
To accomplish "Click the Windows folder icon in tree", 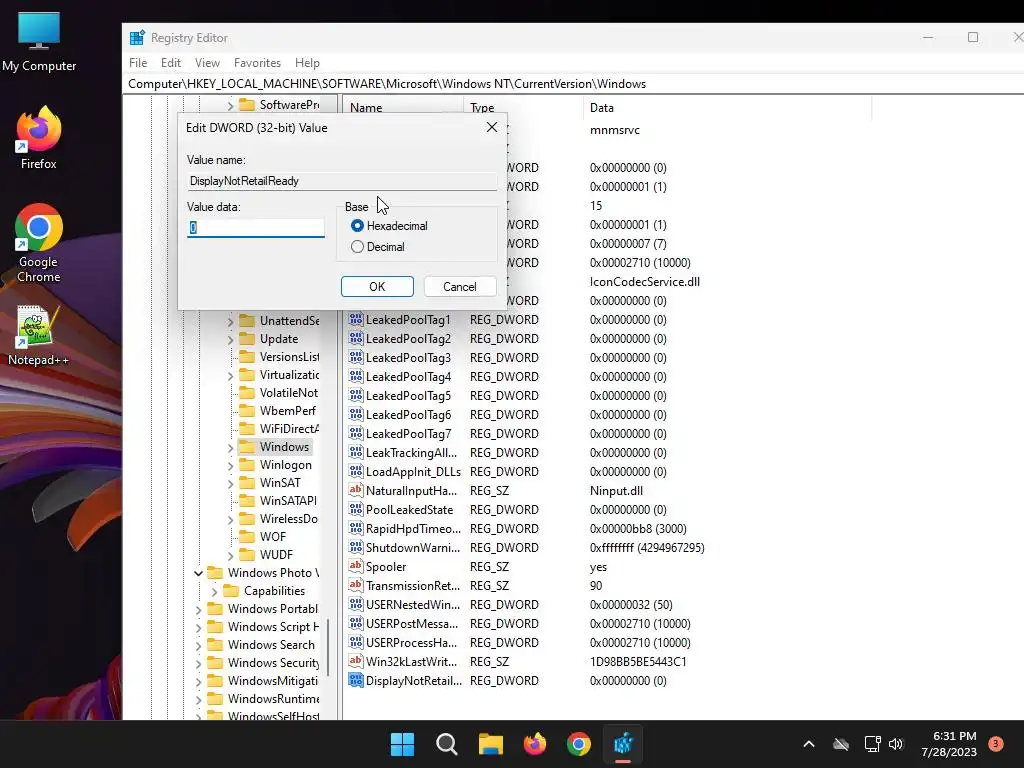I will click(247, 447).
